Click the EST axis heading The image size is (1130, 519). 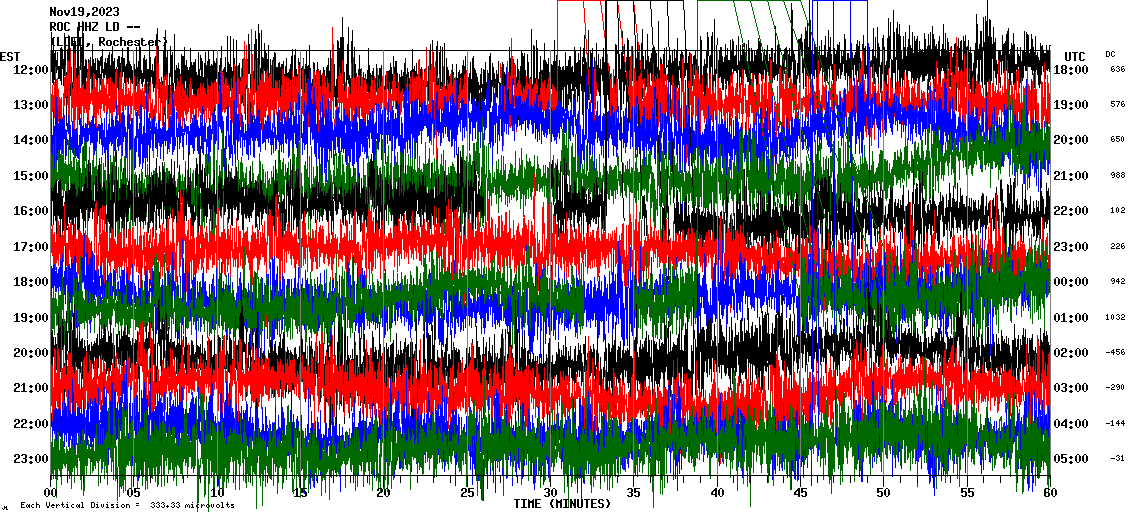tap(10, 56)
